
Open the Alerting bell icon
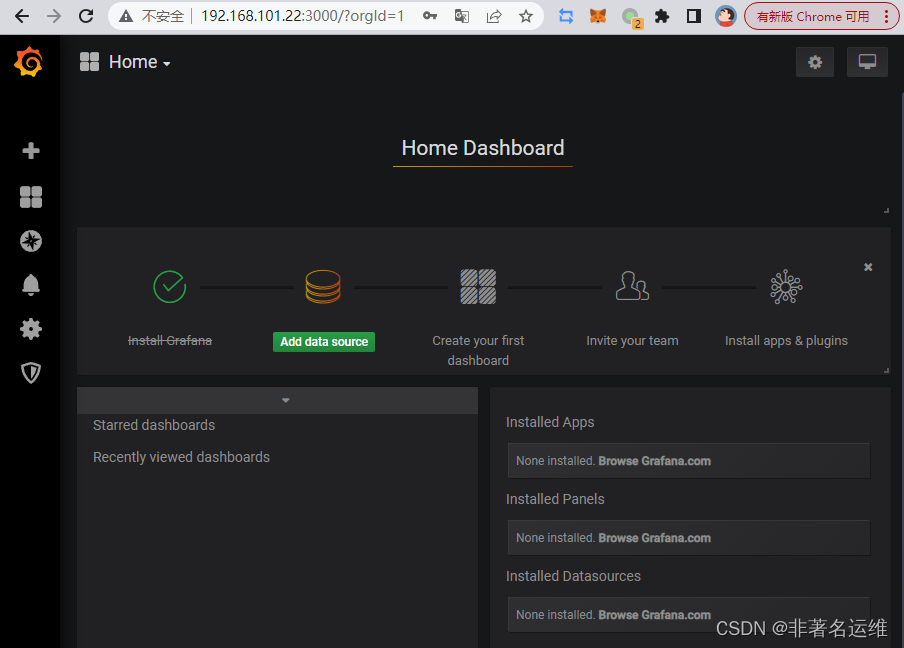(31, 285)
